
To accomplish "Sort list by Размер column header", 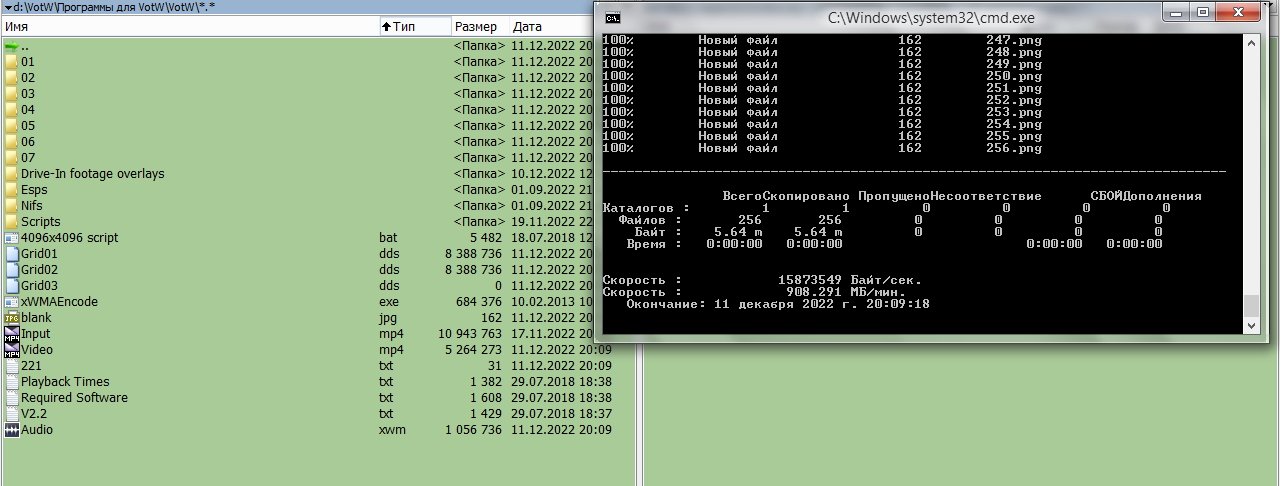I will (475, 27).
